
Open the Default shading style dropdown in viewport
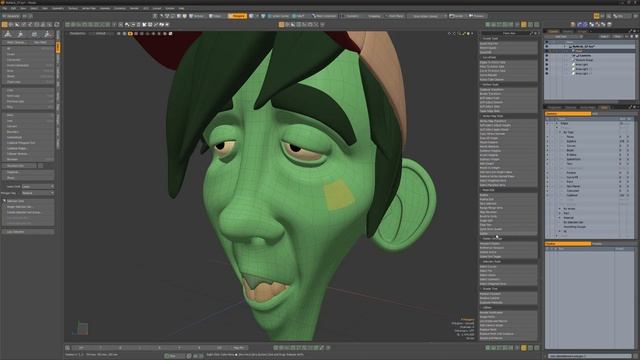(x=100, y=33)
